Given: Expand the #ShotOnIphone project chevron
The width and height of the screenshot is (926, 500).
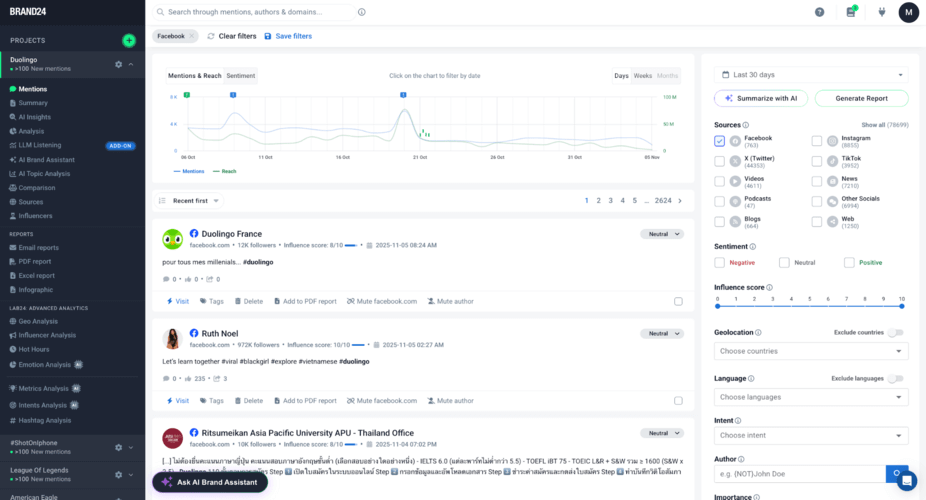Looking at the screenshot, I should (131, 447).
